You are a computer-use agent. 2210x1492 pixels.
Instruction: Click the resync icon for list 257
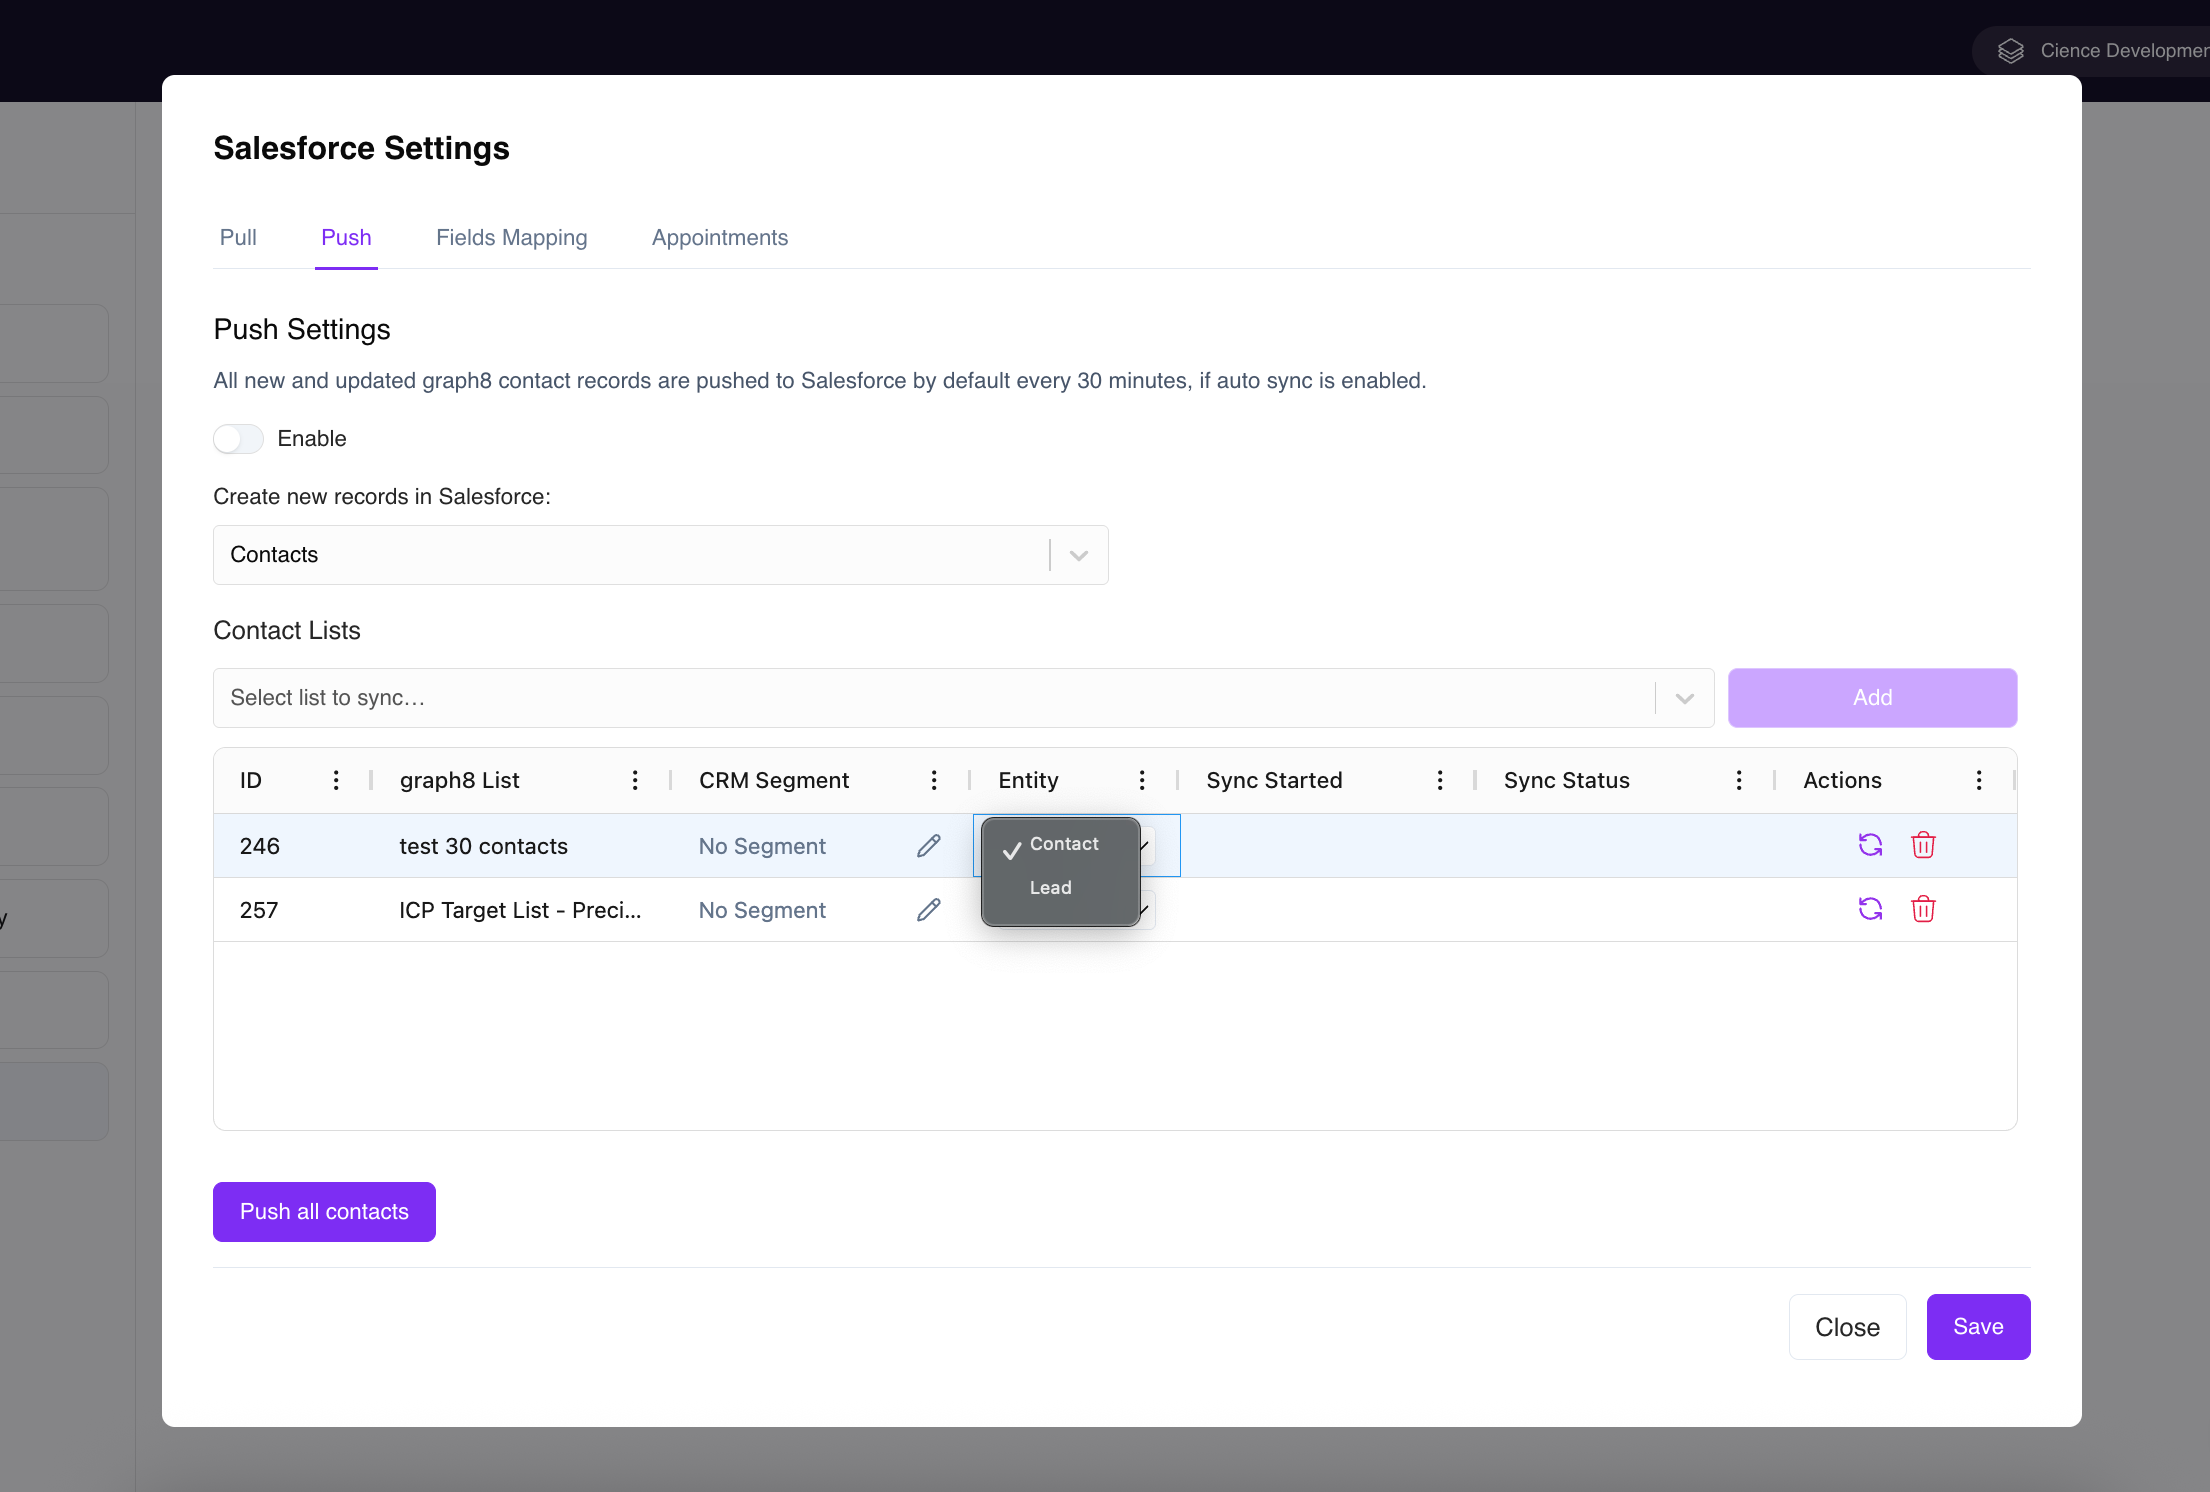pyautogui.click(x=1870, y=909)
